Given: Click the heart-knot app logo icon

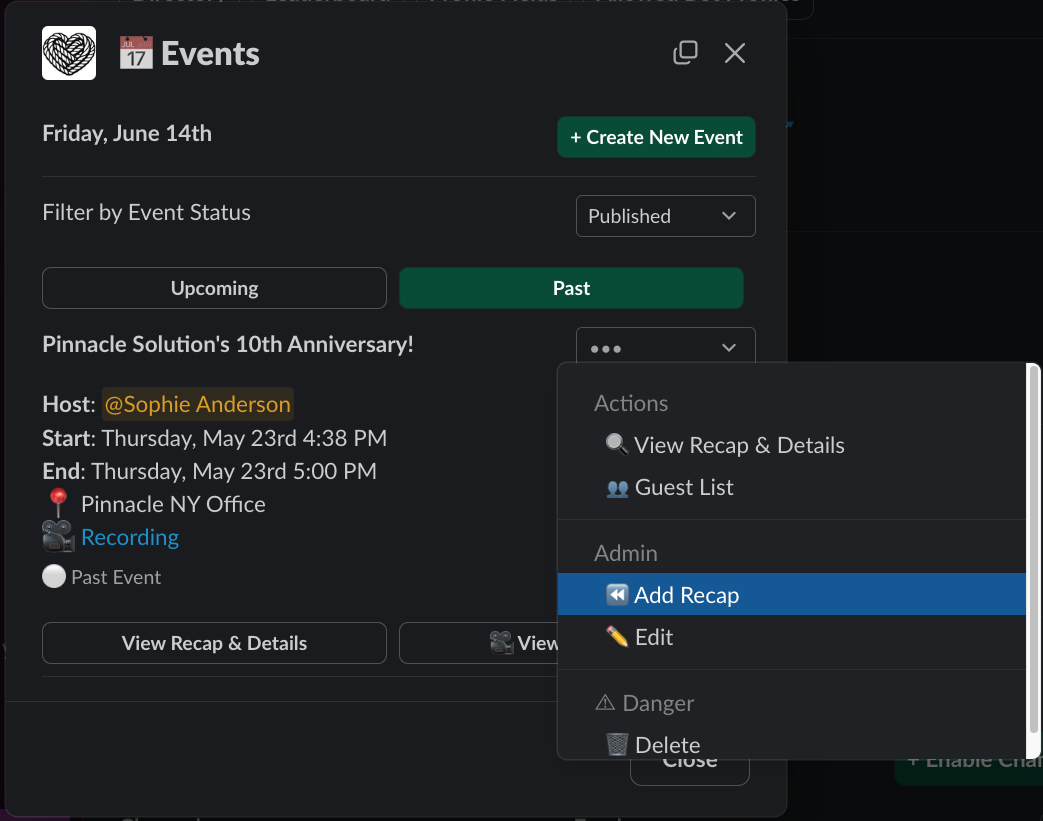Looking at the screenshot, I should pyautogui.click(x=68, y=53).
